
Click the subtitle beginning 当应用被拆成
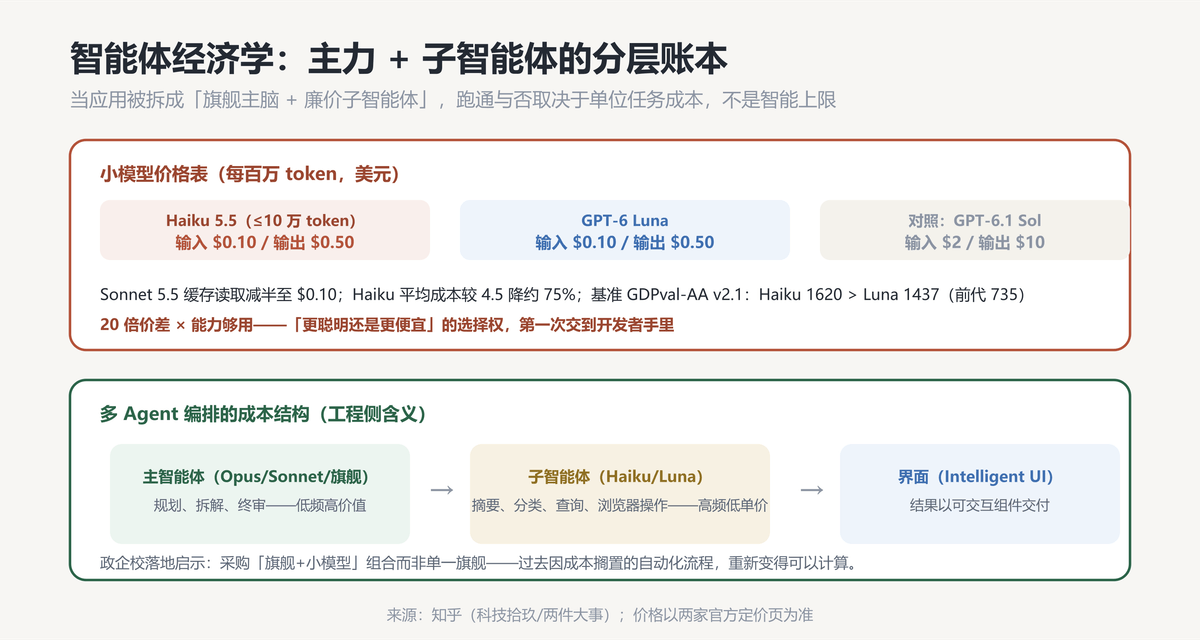click(x=453, y=101)
